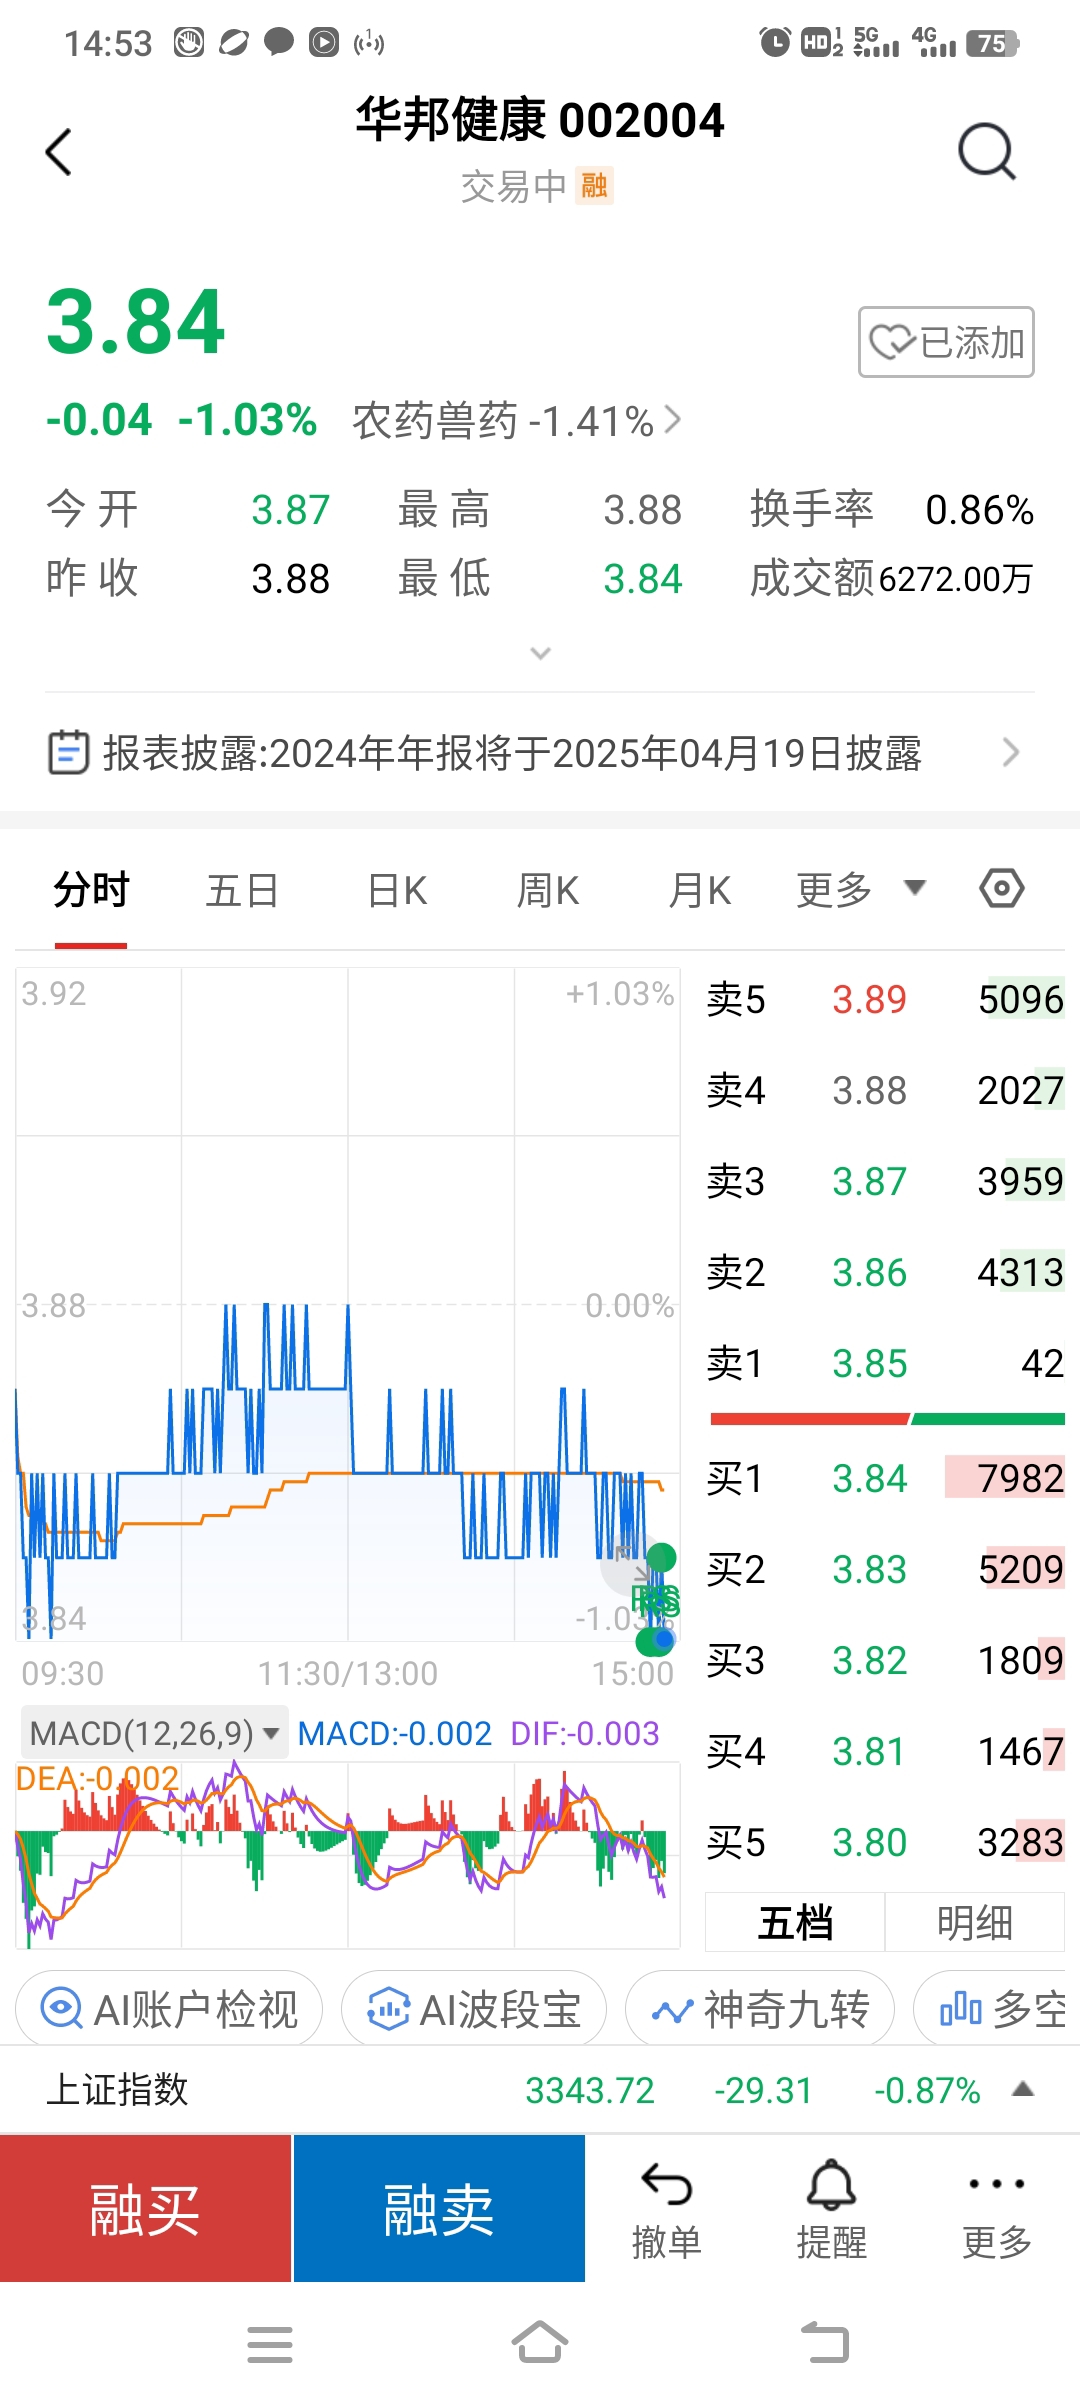
Task: Tap the intraday price chart
Action: (x=348, y=1303)
